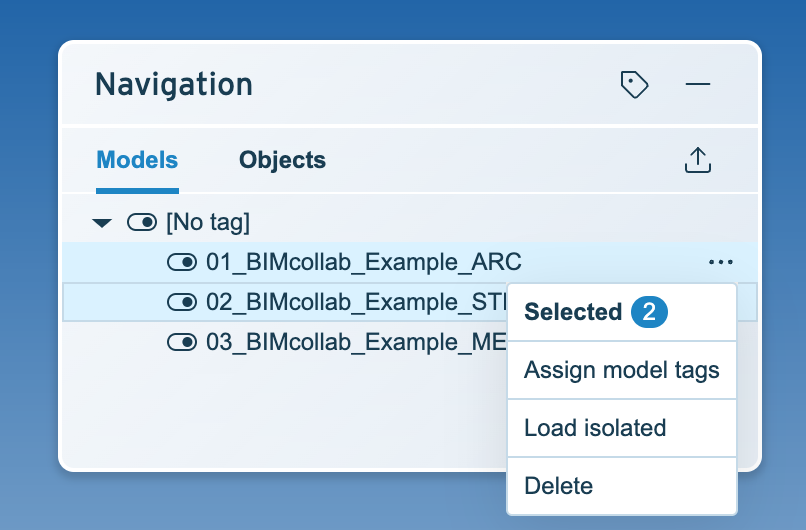The image size is (806, 530).
Task: Click the upload model icon
Action: [698, 160]
